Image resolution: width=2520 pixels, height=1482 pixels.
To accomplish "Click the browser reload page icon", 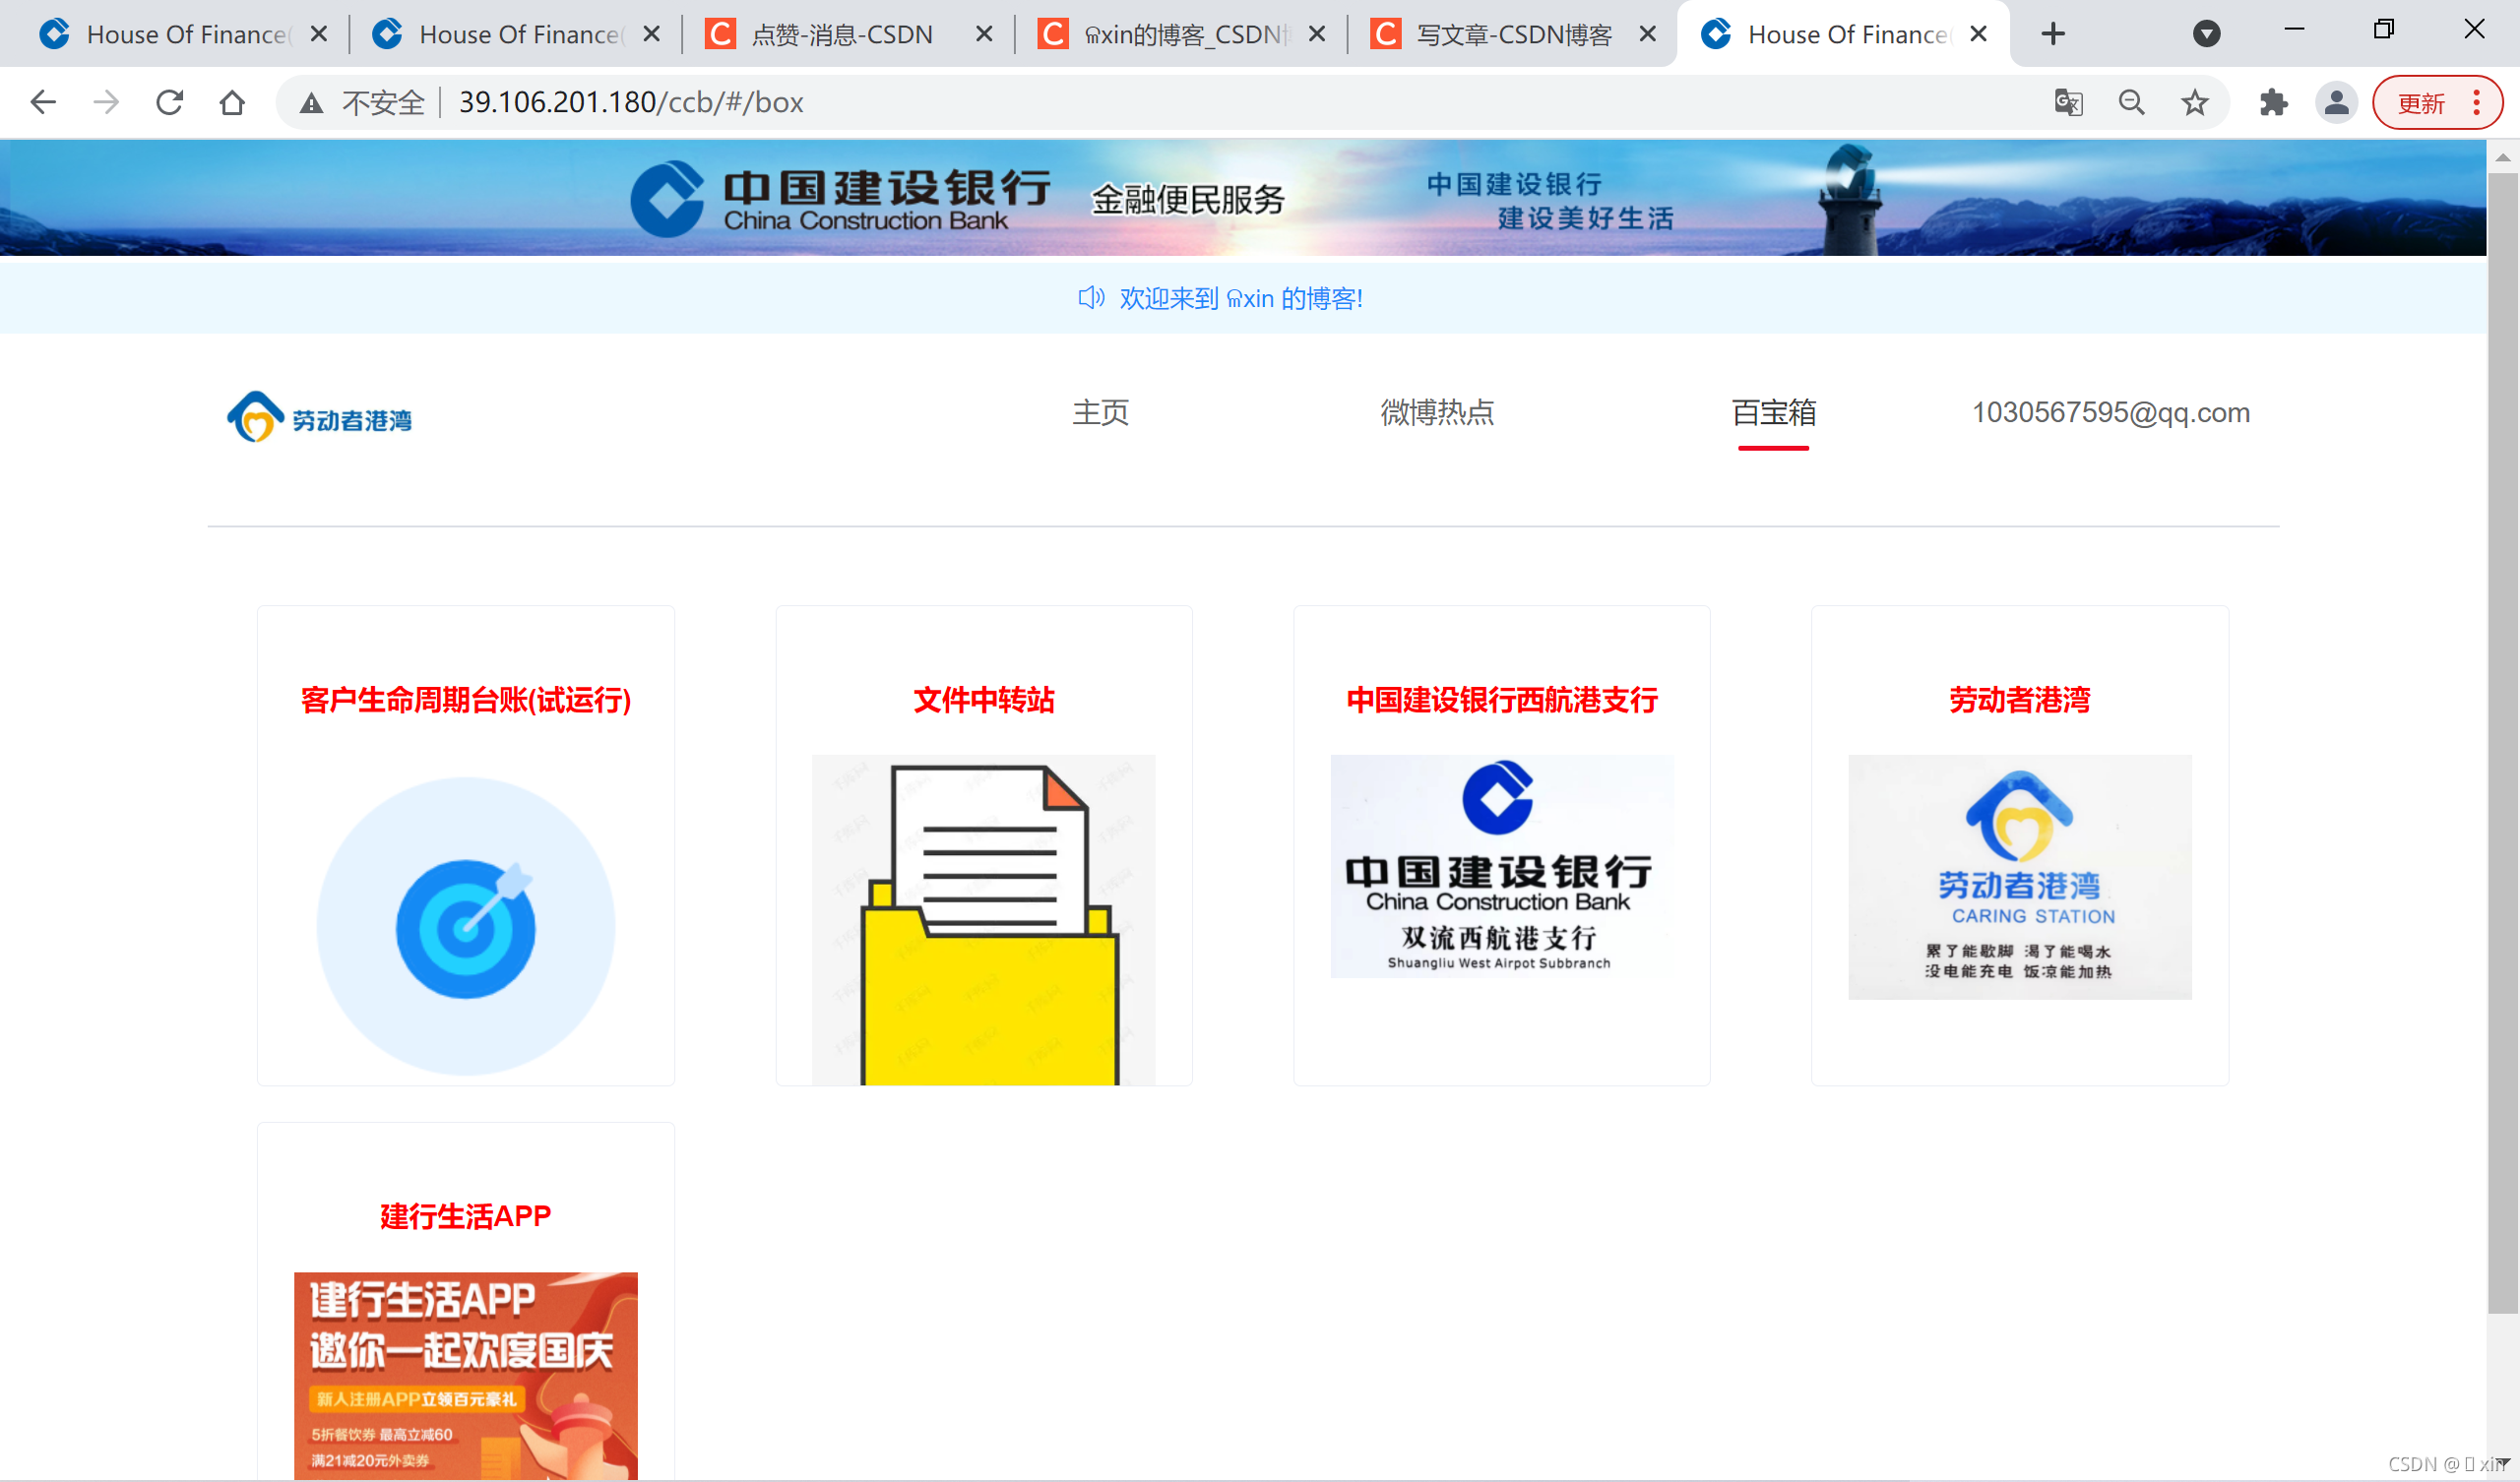I will 170,102.
